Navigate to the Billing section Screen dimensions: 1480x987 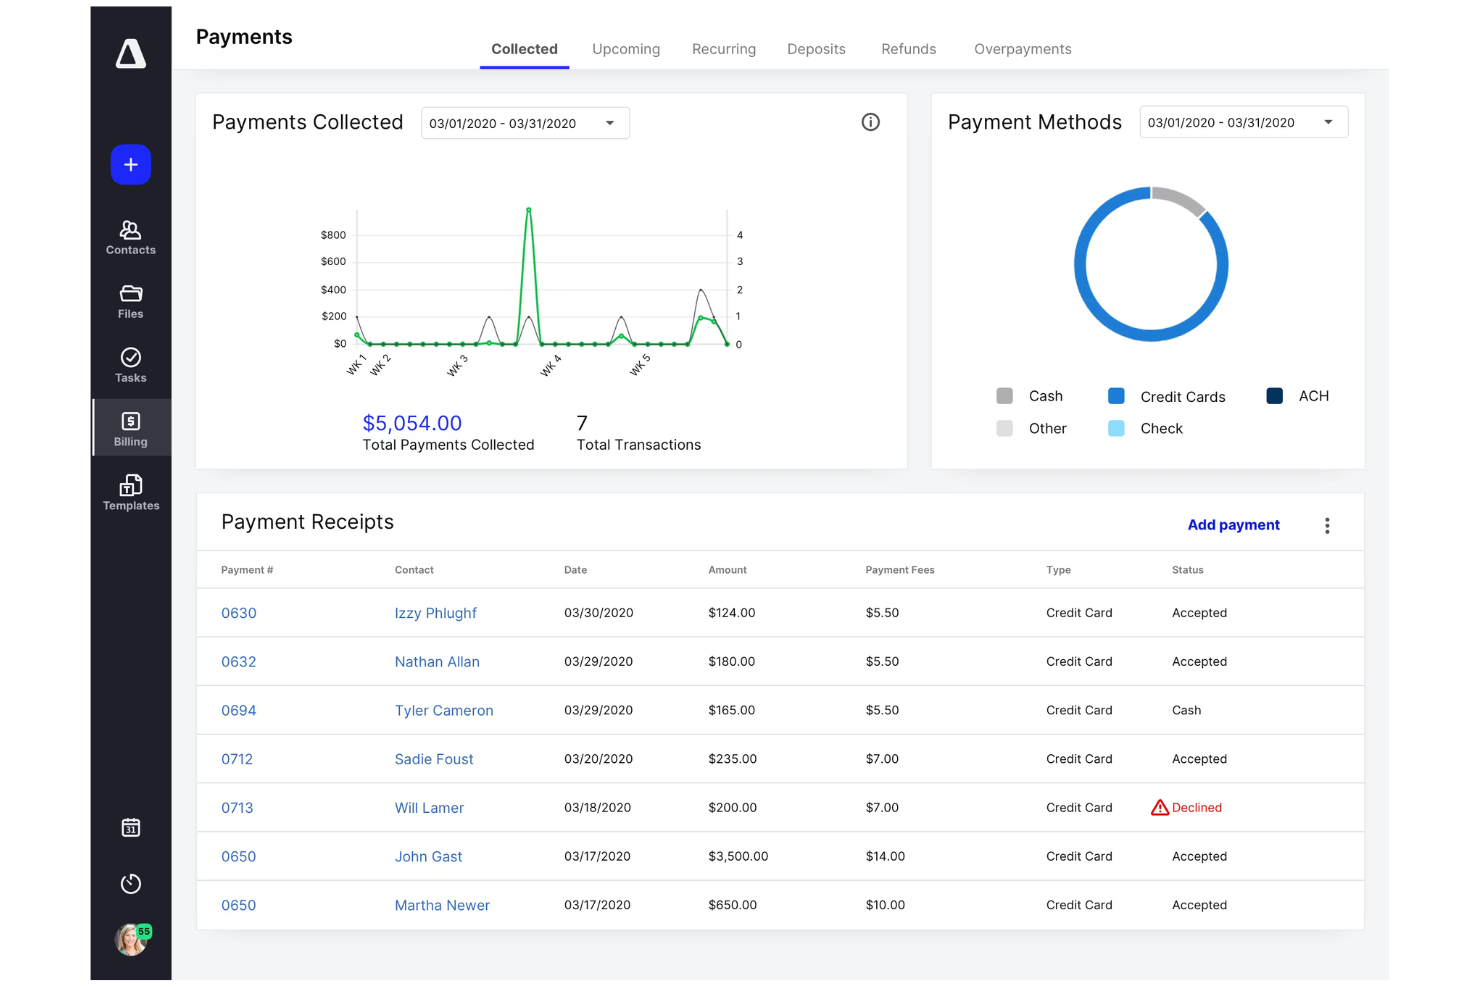coord(130,428)
